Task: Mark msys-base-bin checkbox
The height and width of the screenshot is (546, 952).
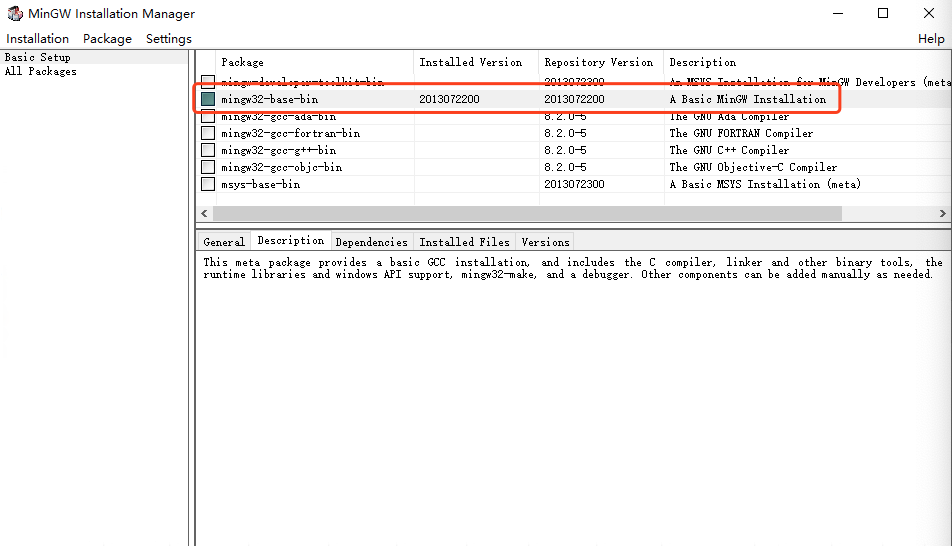Action: point(208,184)
